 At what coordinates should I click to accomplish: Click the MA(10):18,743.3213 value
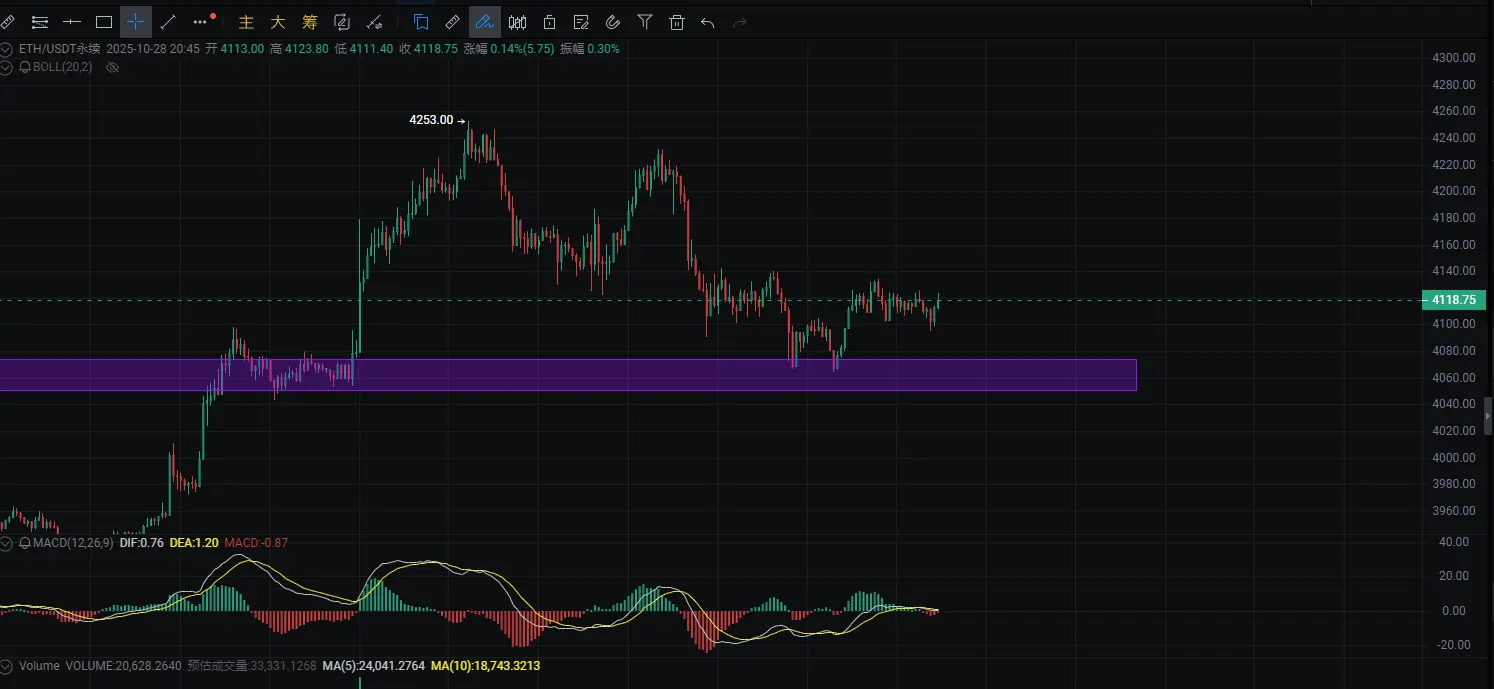(x=485, y=665)
